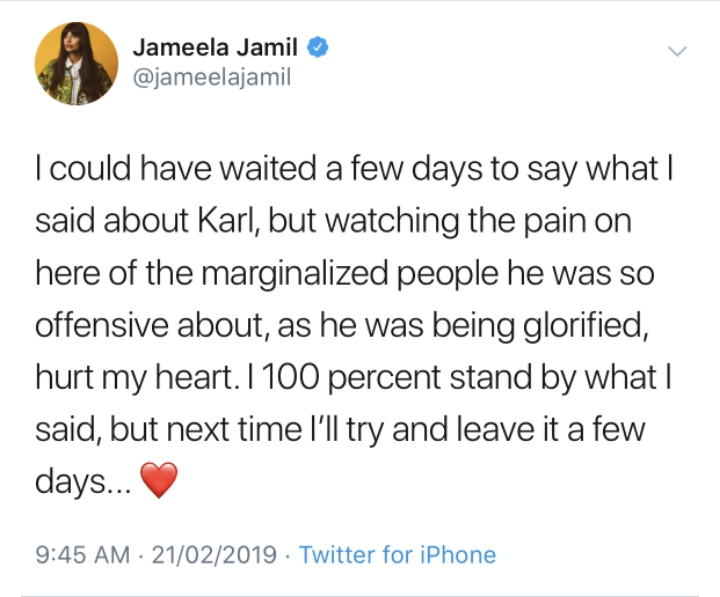The height and width of the screenshot is (597, 720).
Task: Click the blue verified badge
Action: [319, 47]
